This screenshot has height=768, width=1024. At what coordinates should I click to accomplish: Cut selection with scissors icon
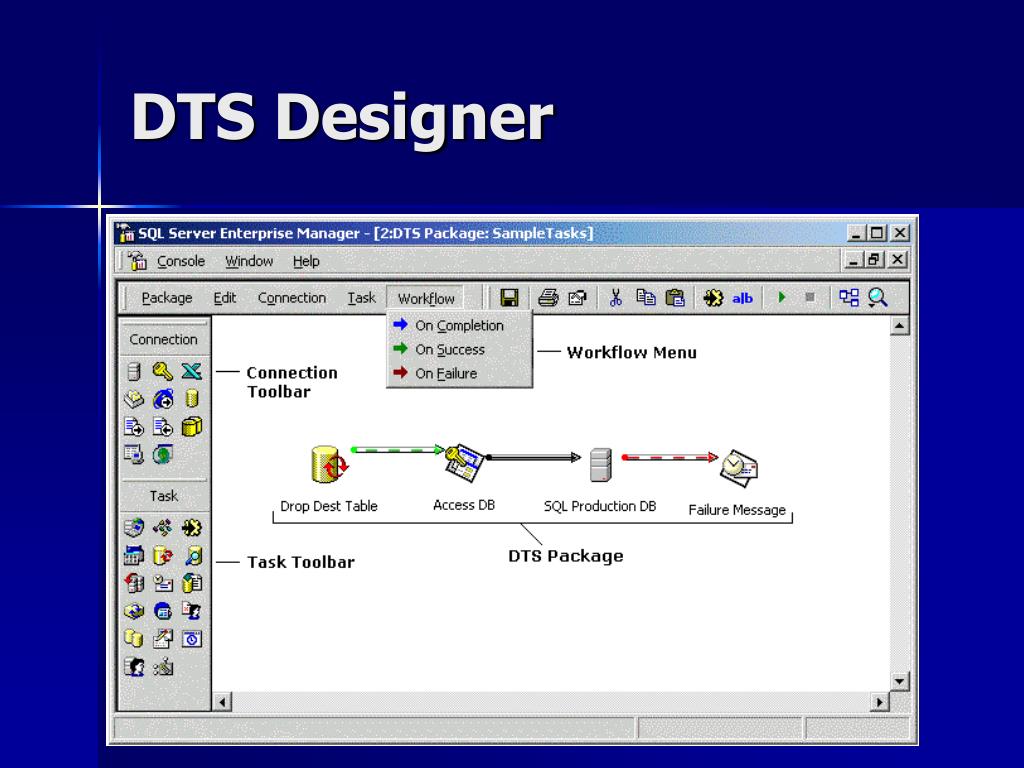coord(615,298)
